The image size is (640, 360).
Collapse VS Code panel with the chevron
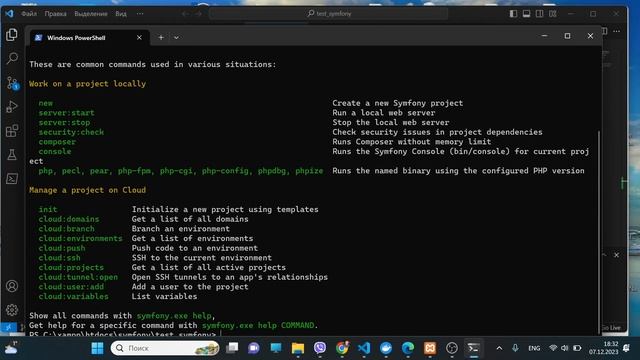click(x=604, y=255)
